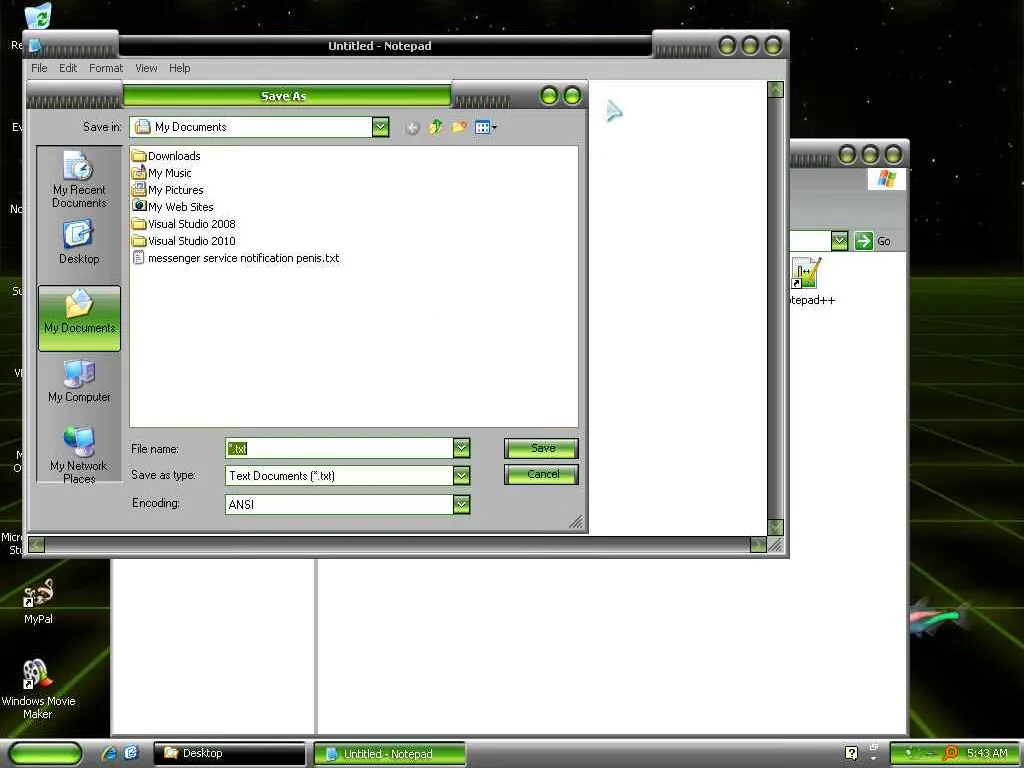The width and height of the screenshot is (1024, 768).
Task: Click the taskbar clock showing 5:43 AM
Action: point(987,753)
